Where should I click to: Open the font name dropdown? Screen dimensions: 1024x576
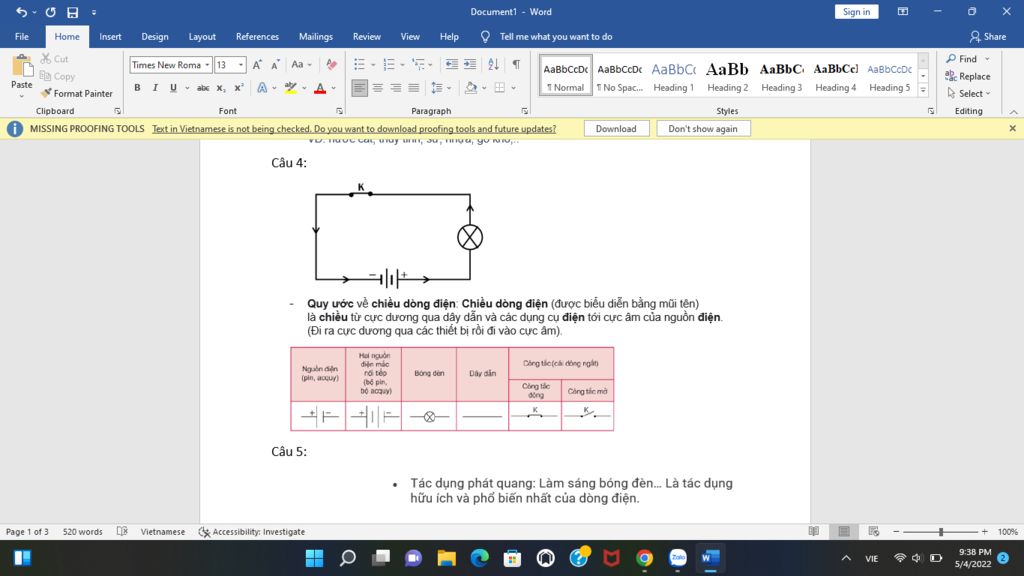click(x=207, y=65)
